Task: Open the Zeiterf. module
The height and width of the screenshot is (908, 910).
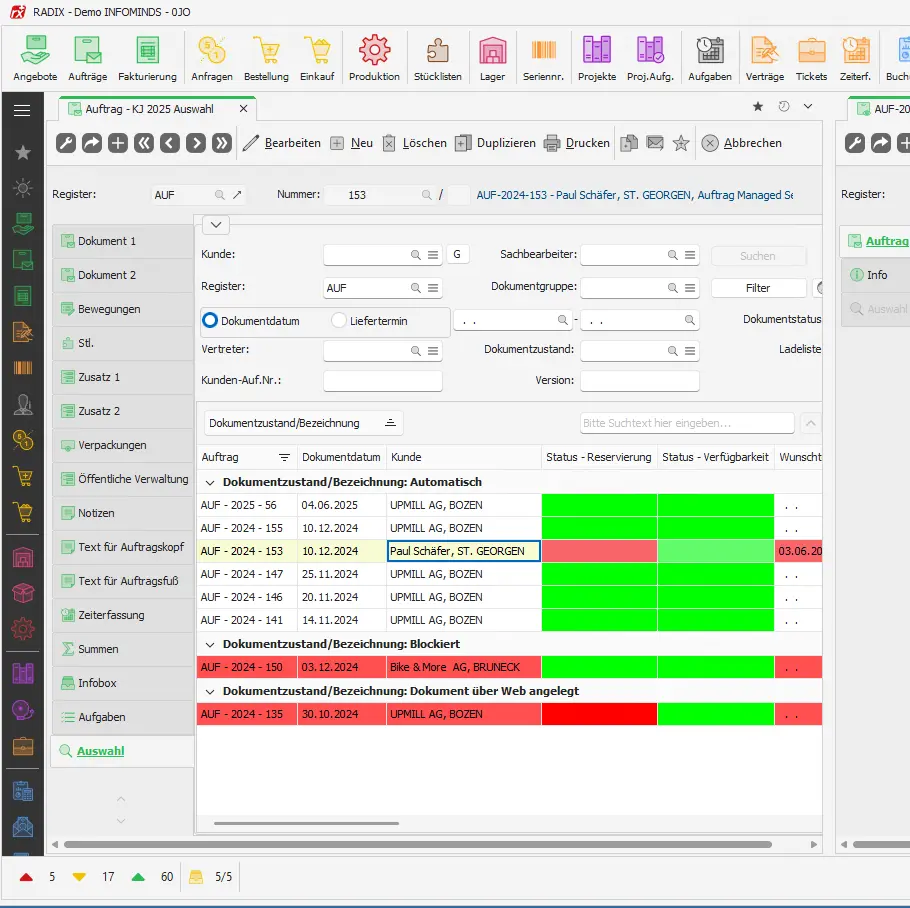Action: 855,58
